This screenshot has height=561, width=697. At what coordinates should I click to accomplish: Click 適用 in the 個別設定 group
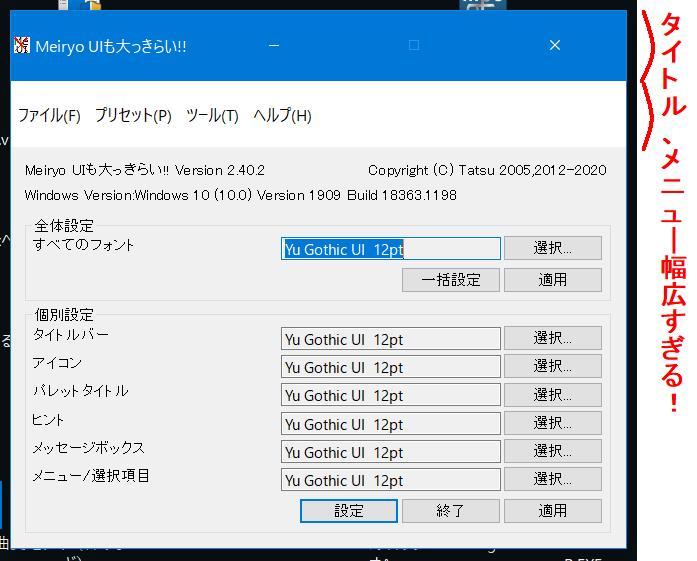(553, 511)
